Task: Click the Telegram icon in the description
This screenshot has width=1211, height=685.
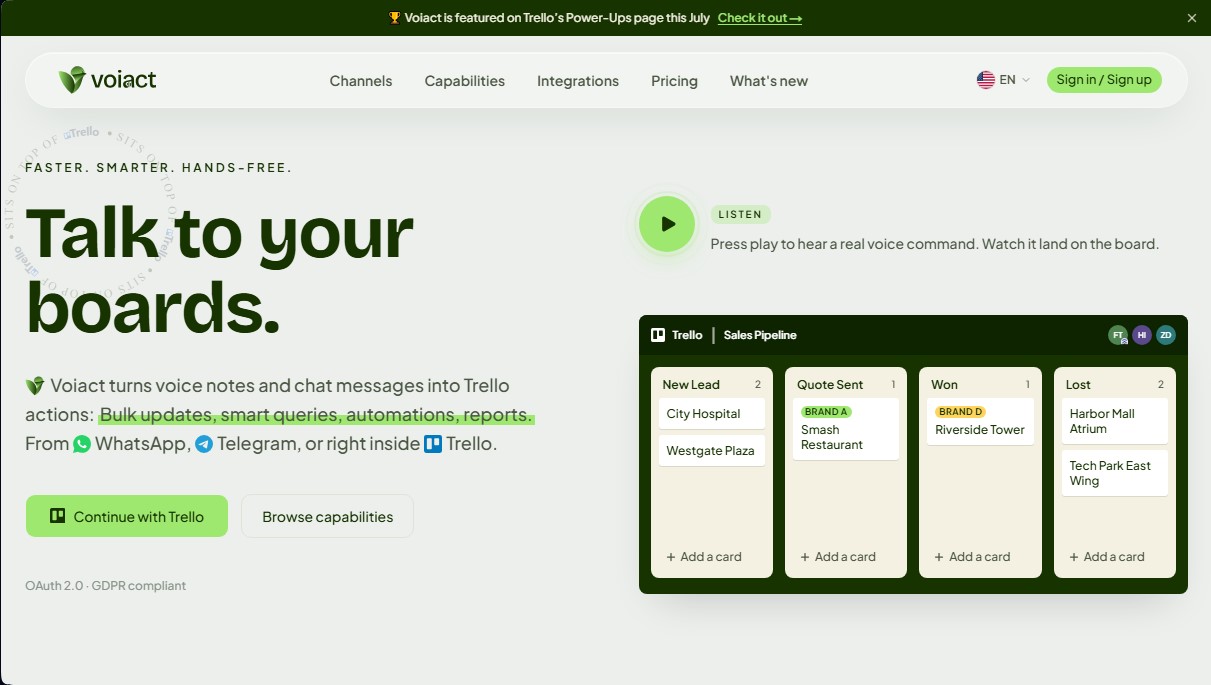Action: click(x=204, y=444)
